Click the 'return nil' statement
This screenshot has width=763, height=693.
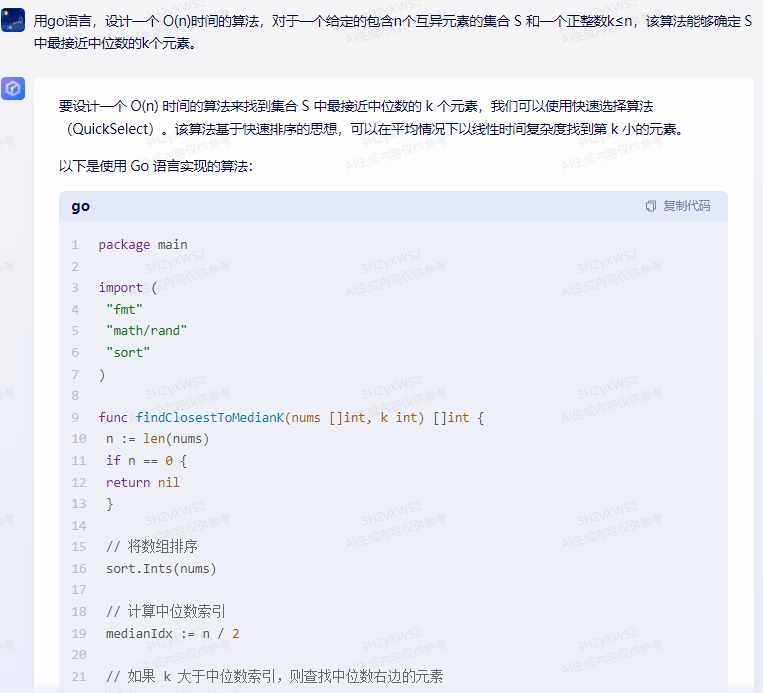(143, 482)
